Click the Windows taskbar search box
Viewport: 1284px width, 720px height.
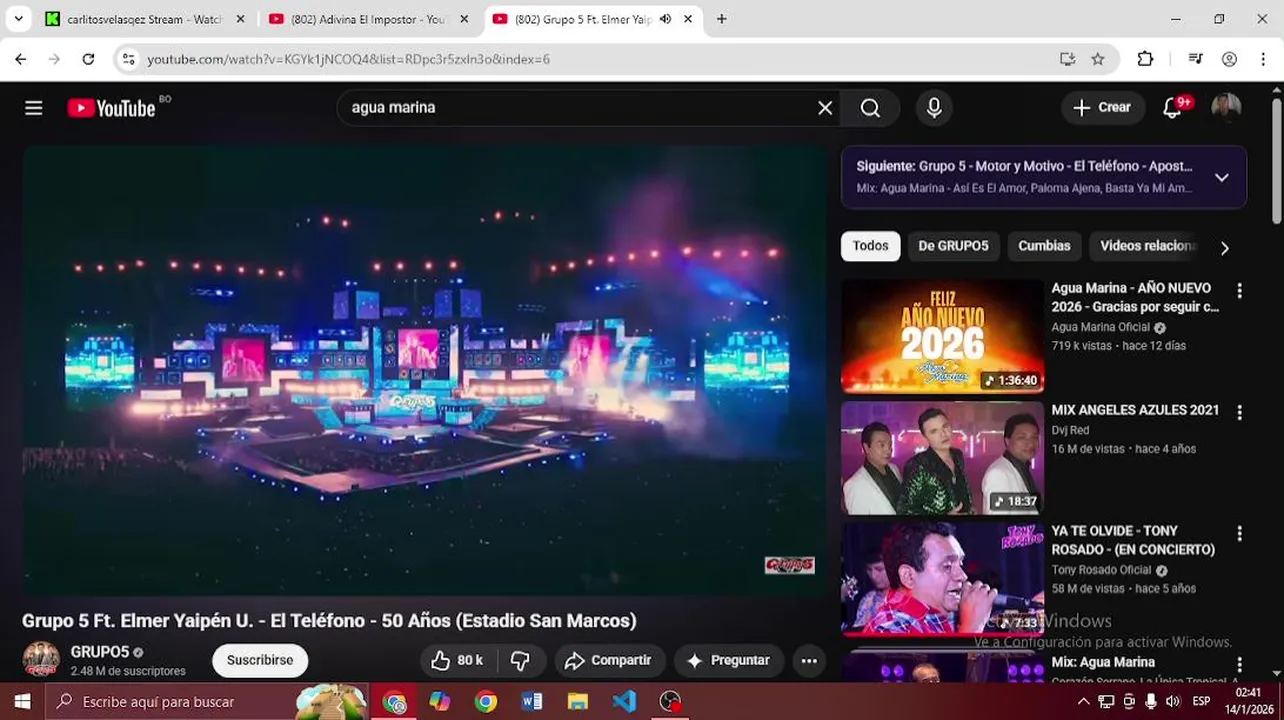(x=206, y=702)
